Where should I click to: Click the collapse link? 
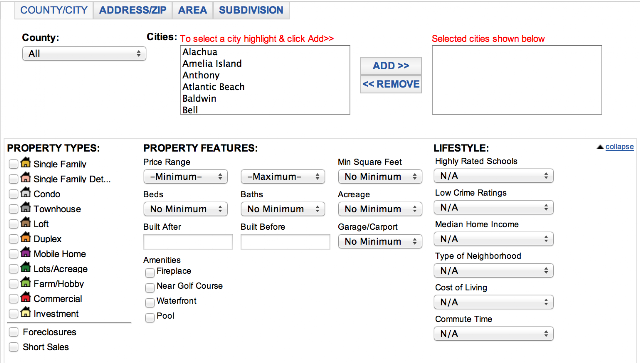pos(620,147)
